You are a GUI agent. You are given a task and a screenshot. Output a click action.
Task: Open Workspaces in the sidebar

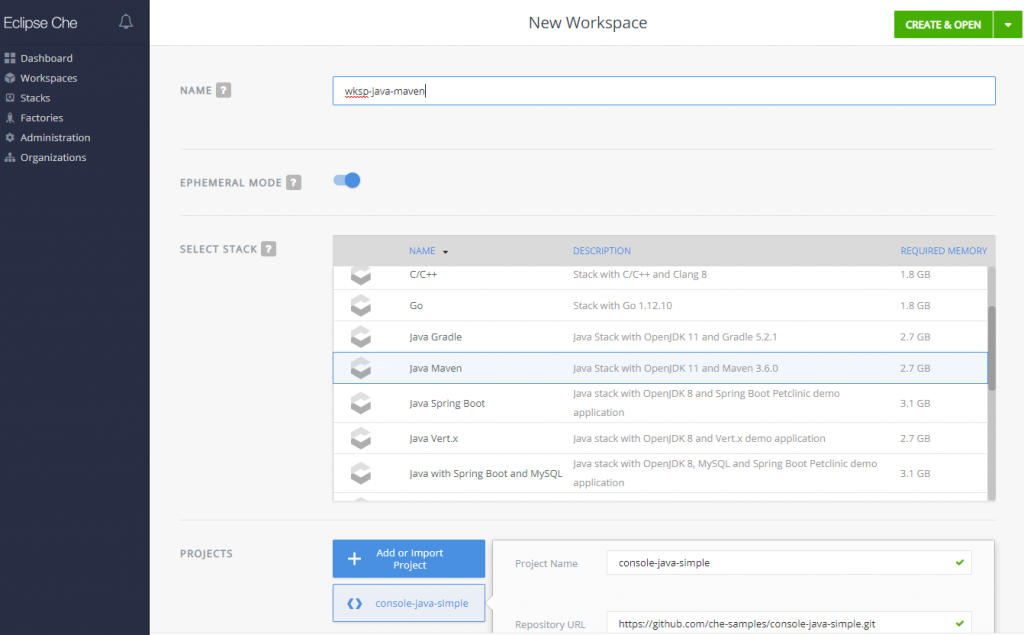click(48, 78)
